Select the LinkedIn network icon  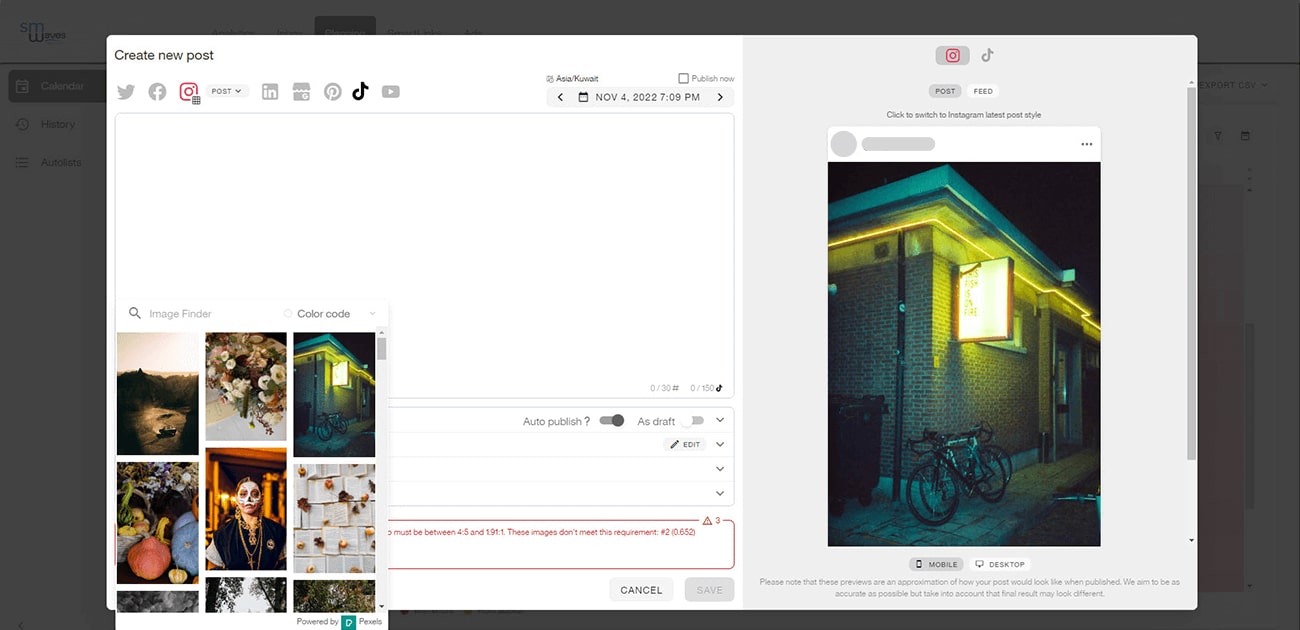pos(270,92)
